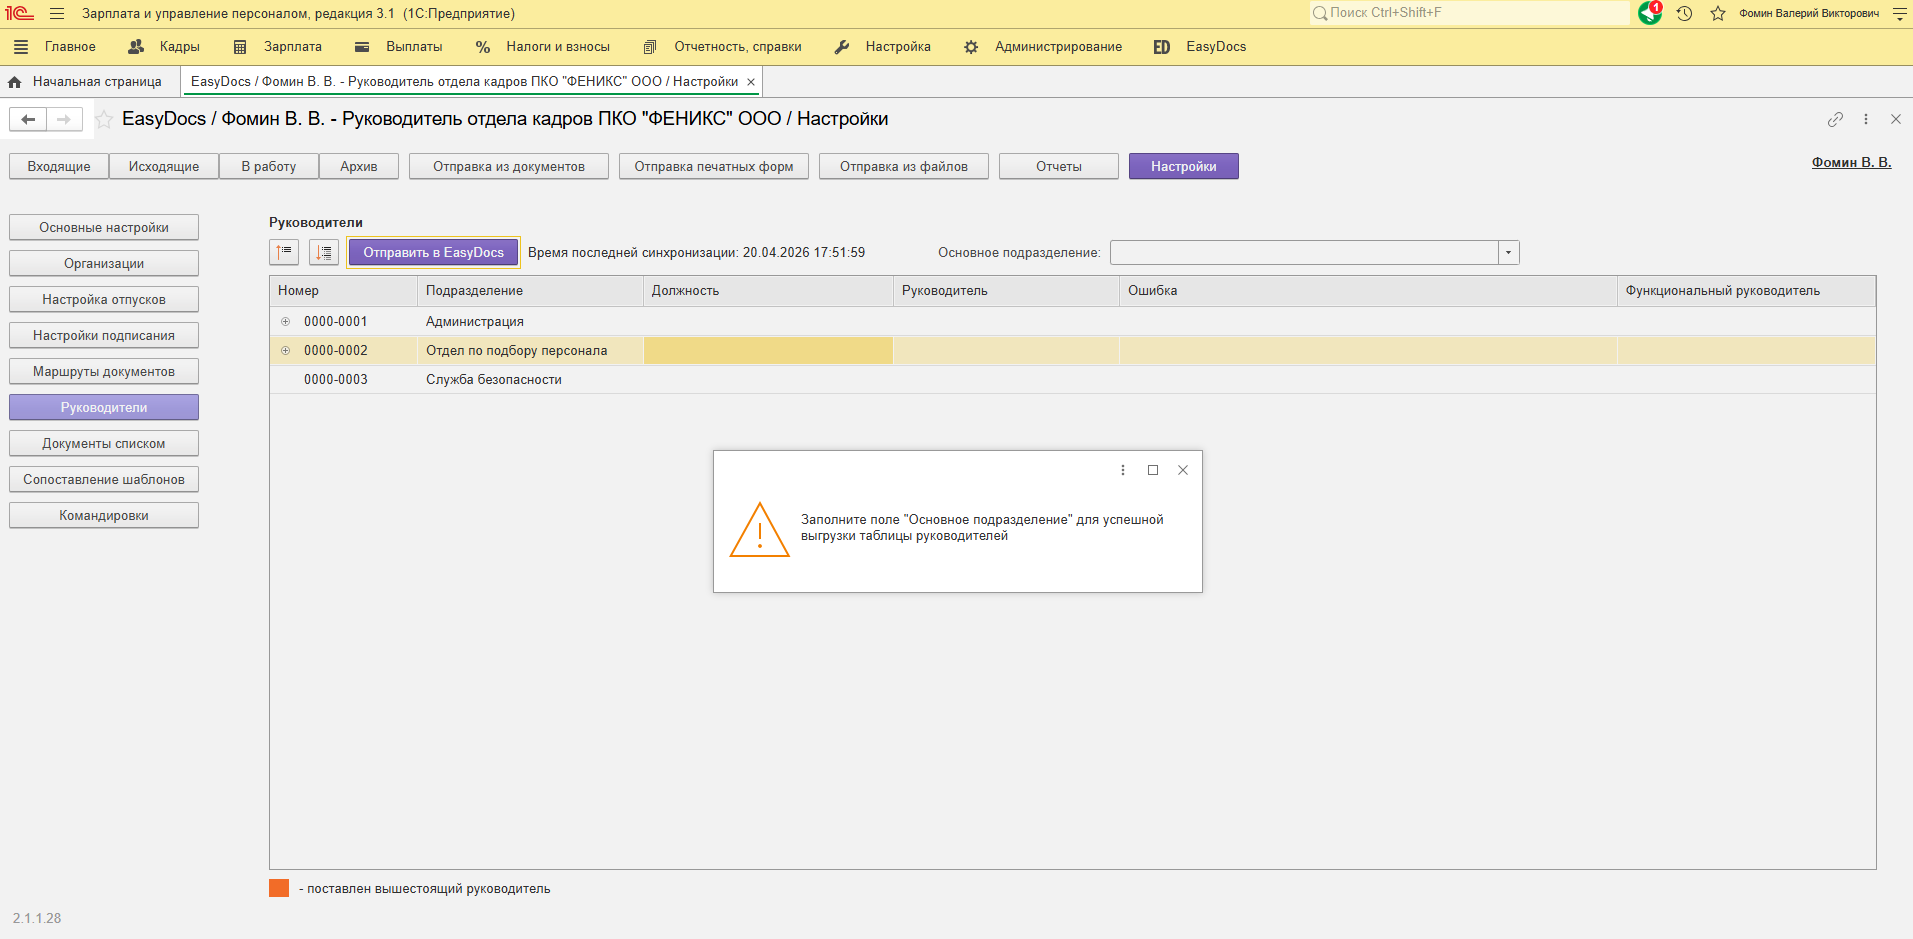Open Настройки подписания settings
Viewport: 1913px width, 939px height.
pyautogui.click(x=104, y=336)
